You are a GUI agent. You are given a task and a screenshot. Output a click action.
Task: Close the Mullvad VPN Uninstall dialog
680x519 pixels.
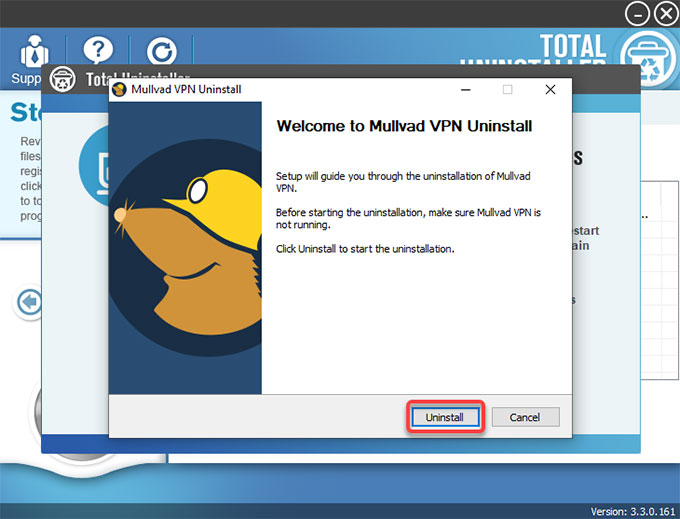(x=550, y=89)
